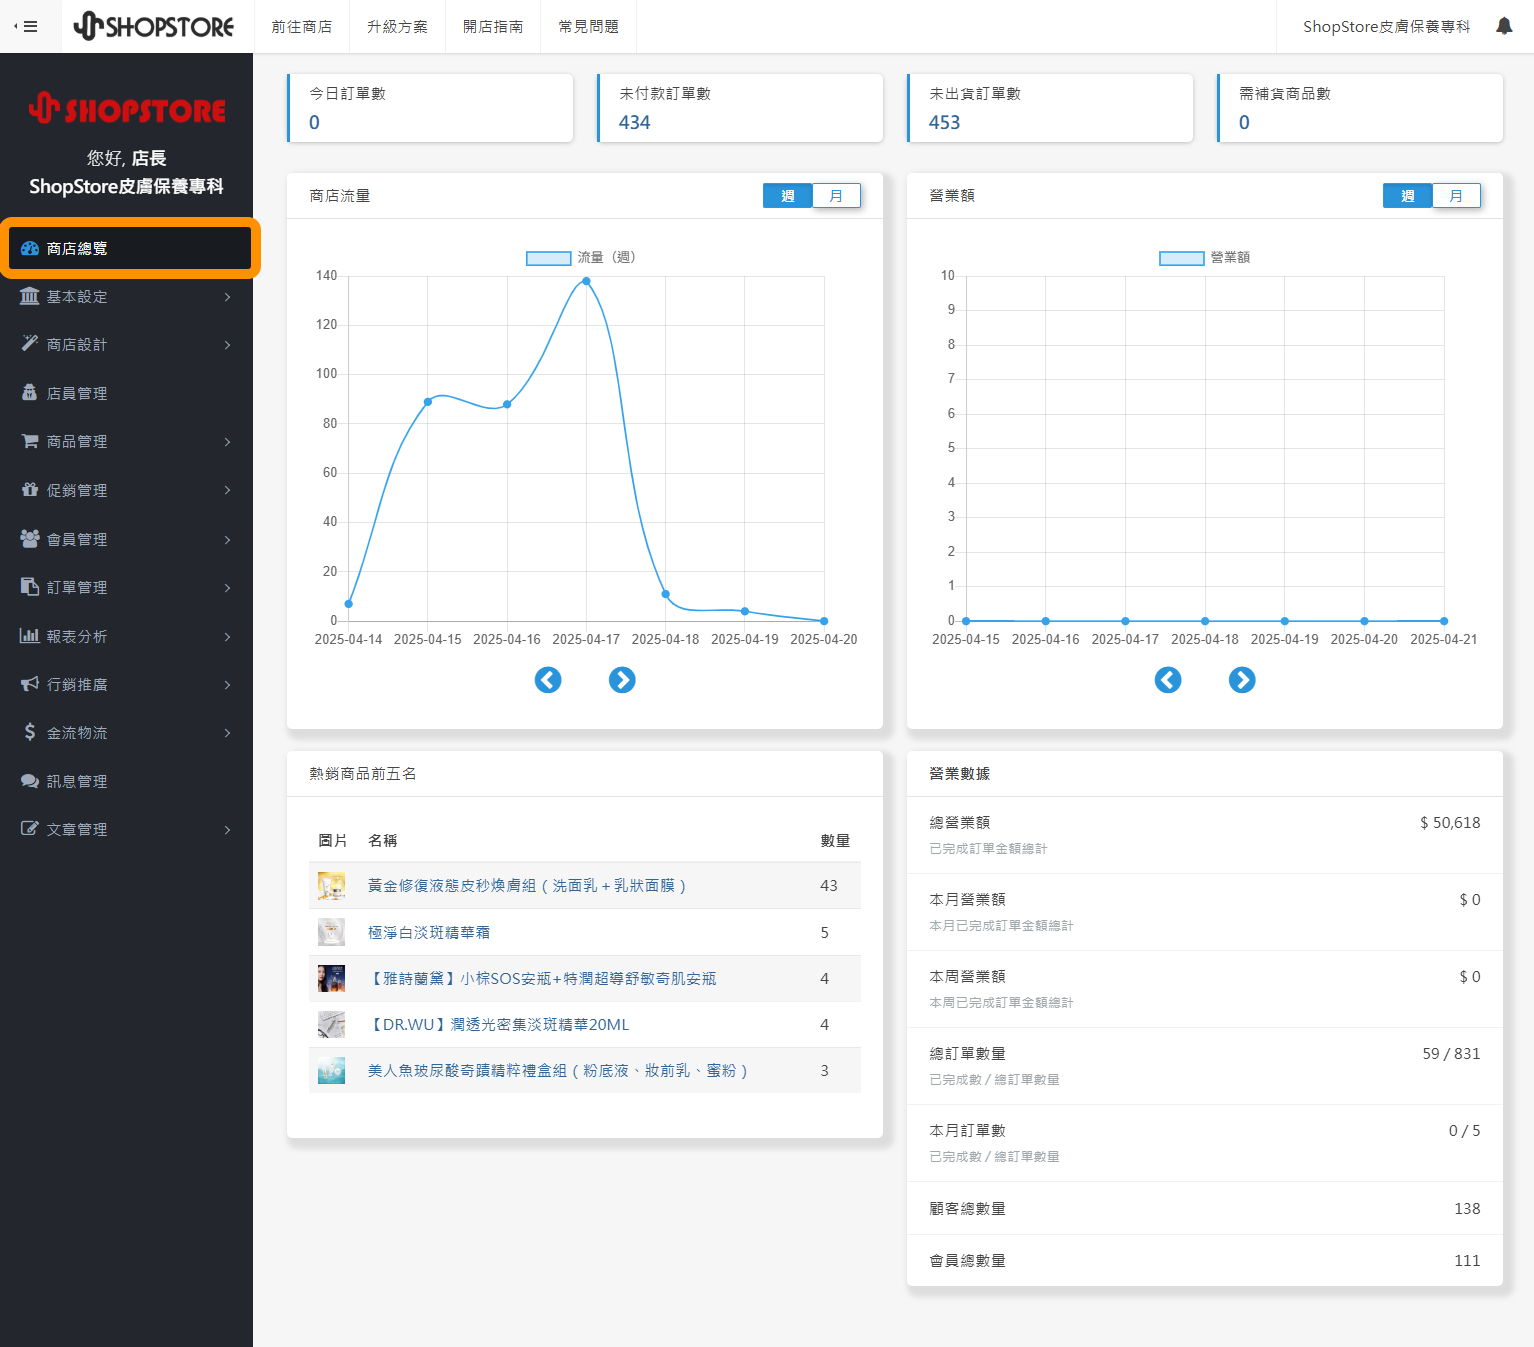Click 顧客總數量 value 138
Viewport: 1534px width, 1347px height.
1467,1209
